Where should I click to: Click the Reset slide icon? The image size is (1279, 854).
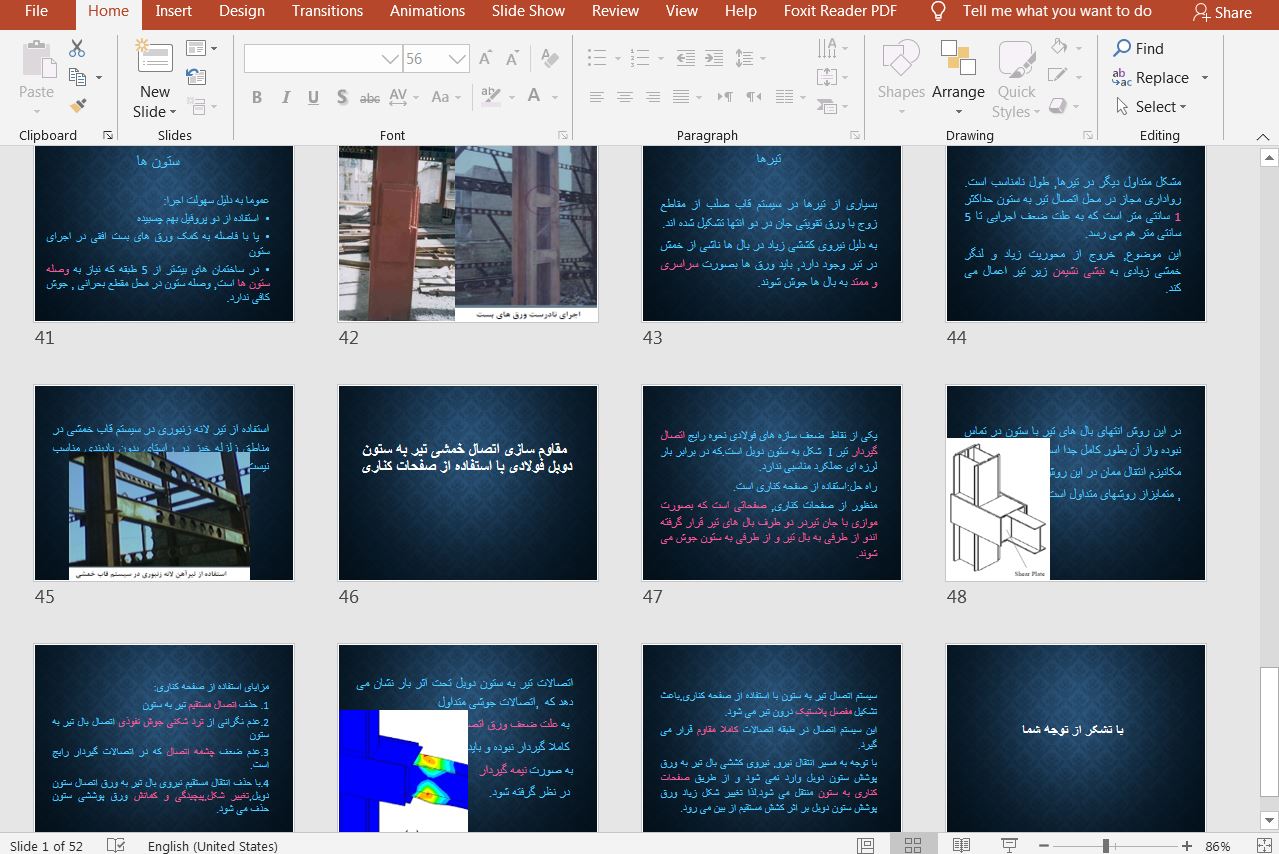[196, 77]
